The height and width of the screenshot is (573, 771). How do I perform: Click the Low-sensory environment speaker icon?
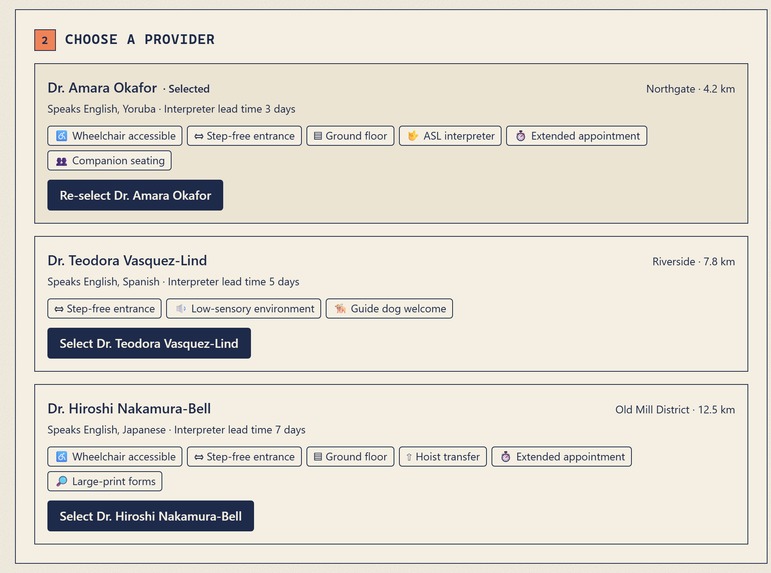(180, 308)
